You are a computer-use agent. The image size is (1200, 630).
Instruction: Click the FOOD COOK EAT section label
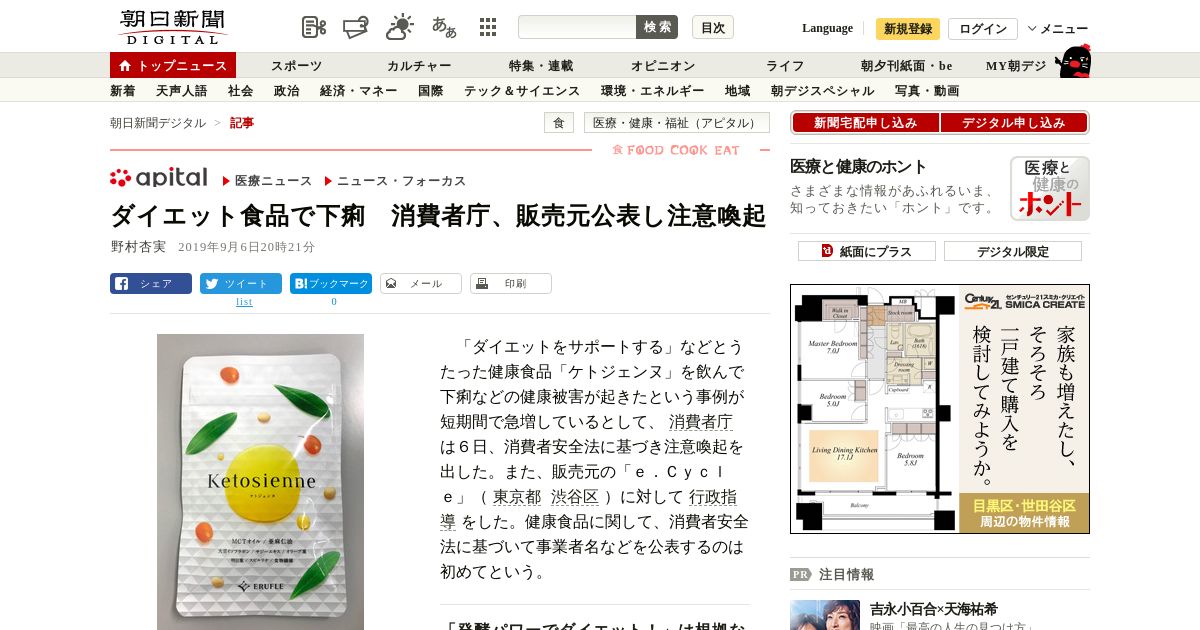[676, 150]
